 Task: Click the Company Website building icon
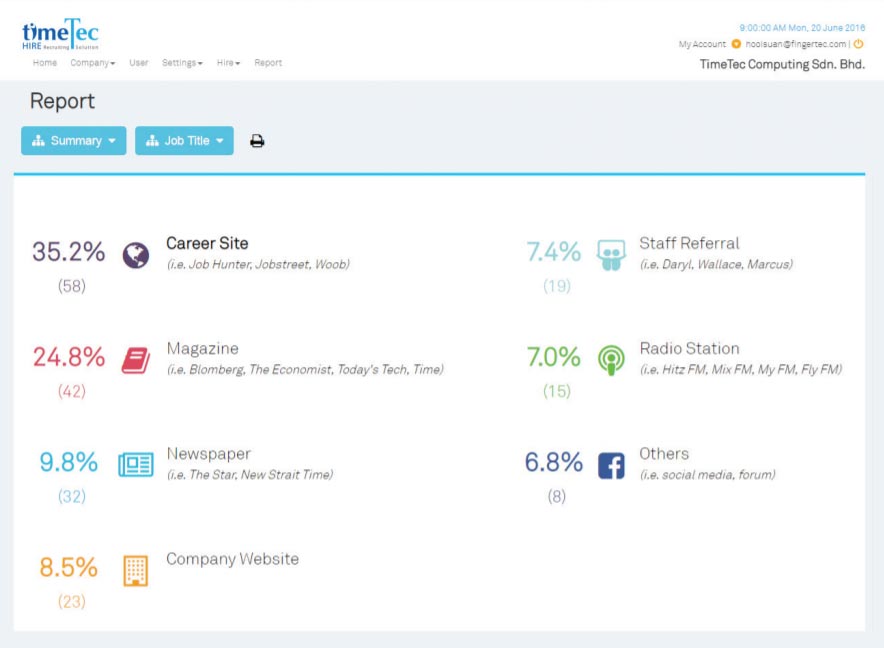point(136,571)
